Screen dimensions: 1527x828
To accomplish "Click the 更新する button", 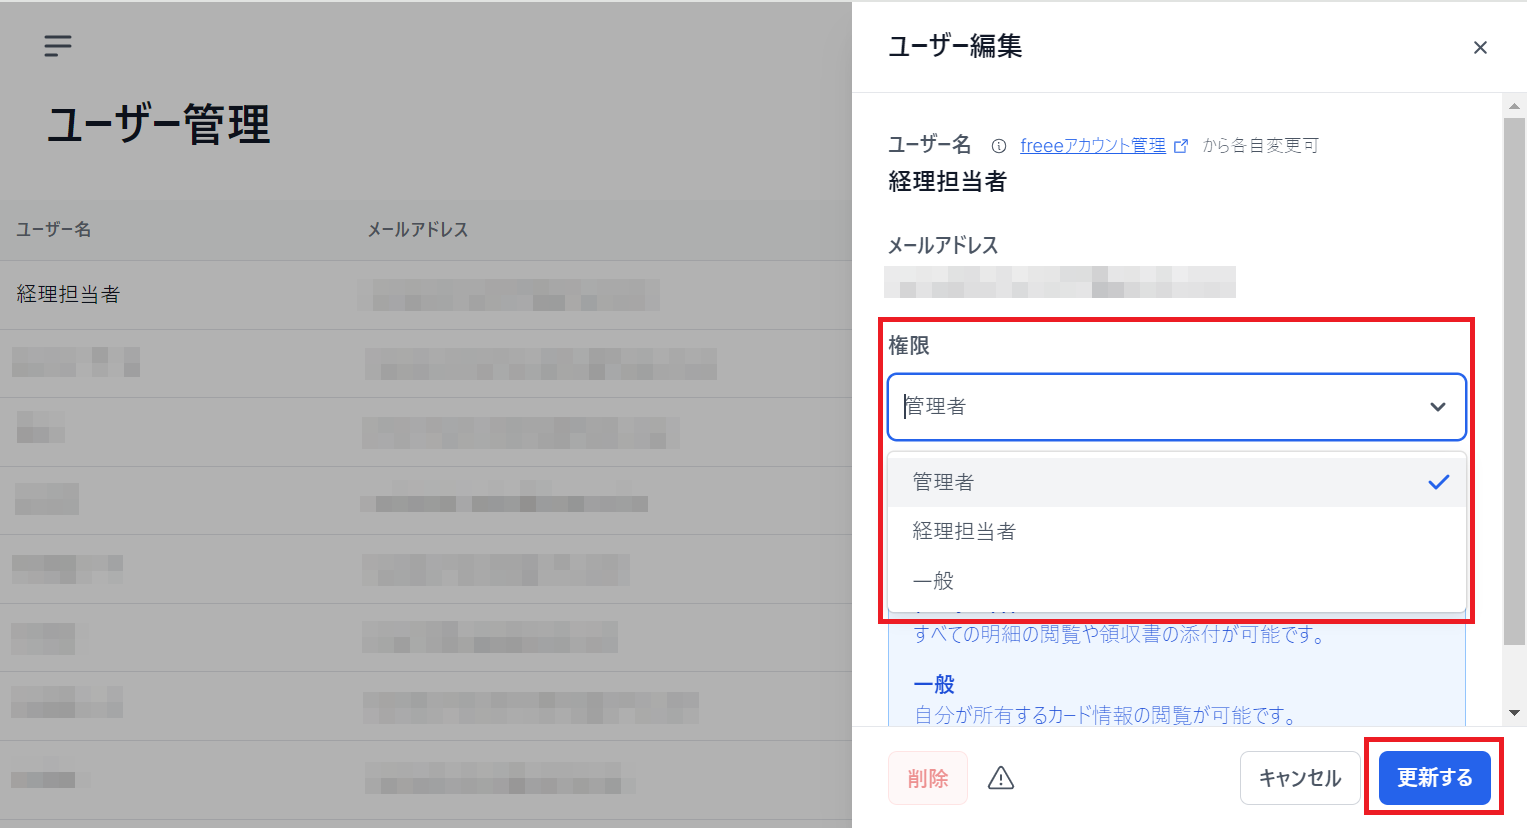I will (1435, 778).
